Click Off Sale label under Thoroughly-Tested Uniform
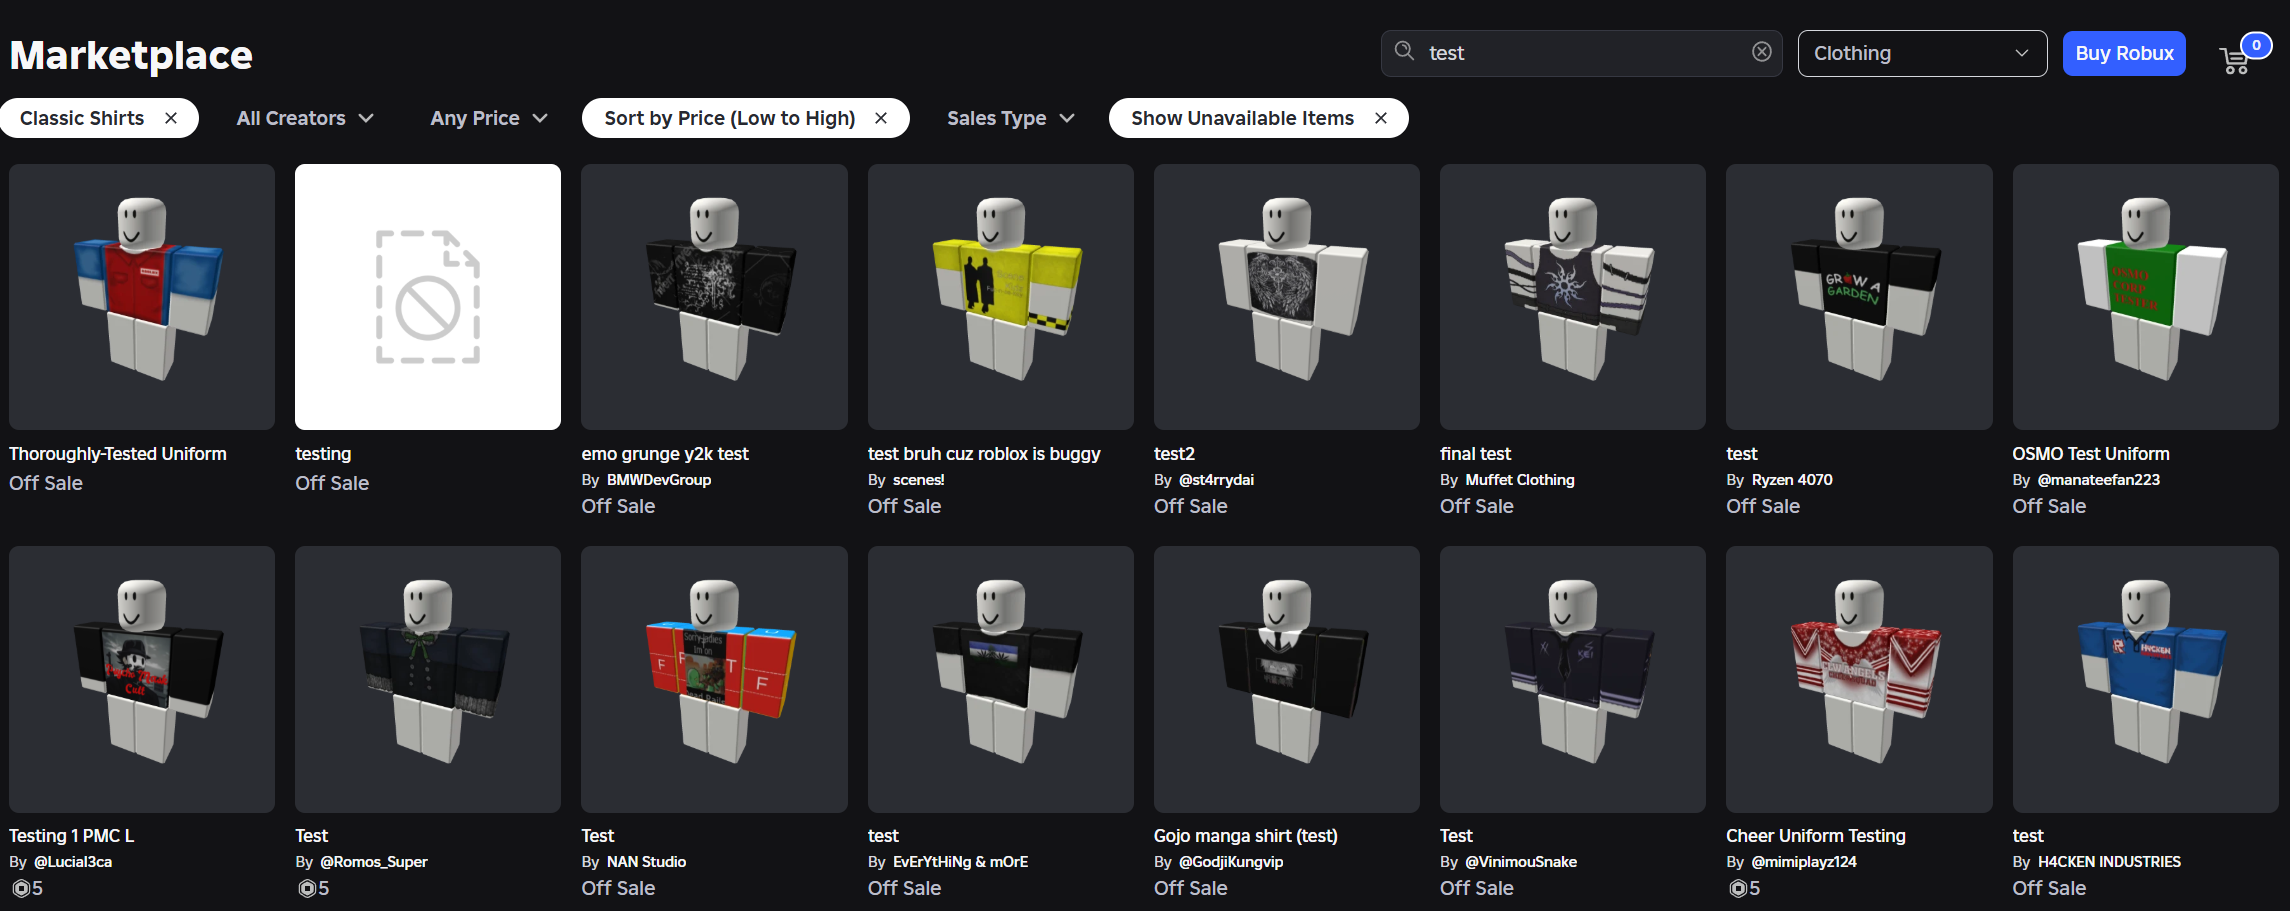Viewport: 2290px width, 911px height. tap(46, 483)
